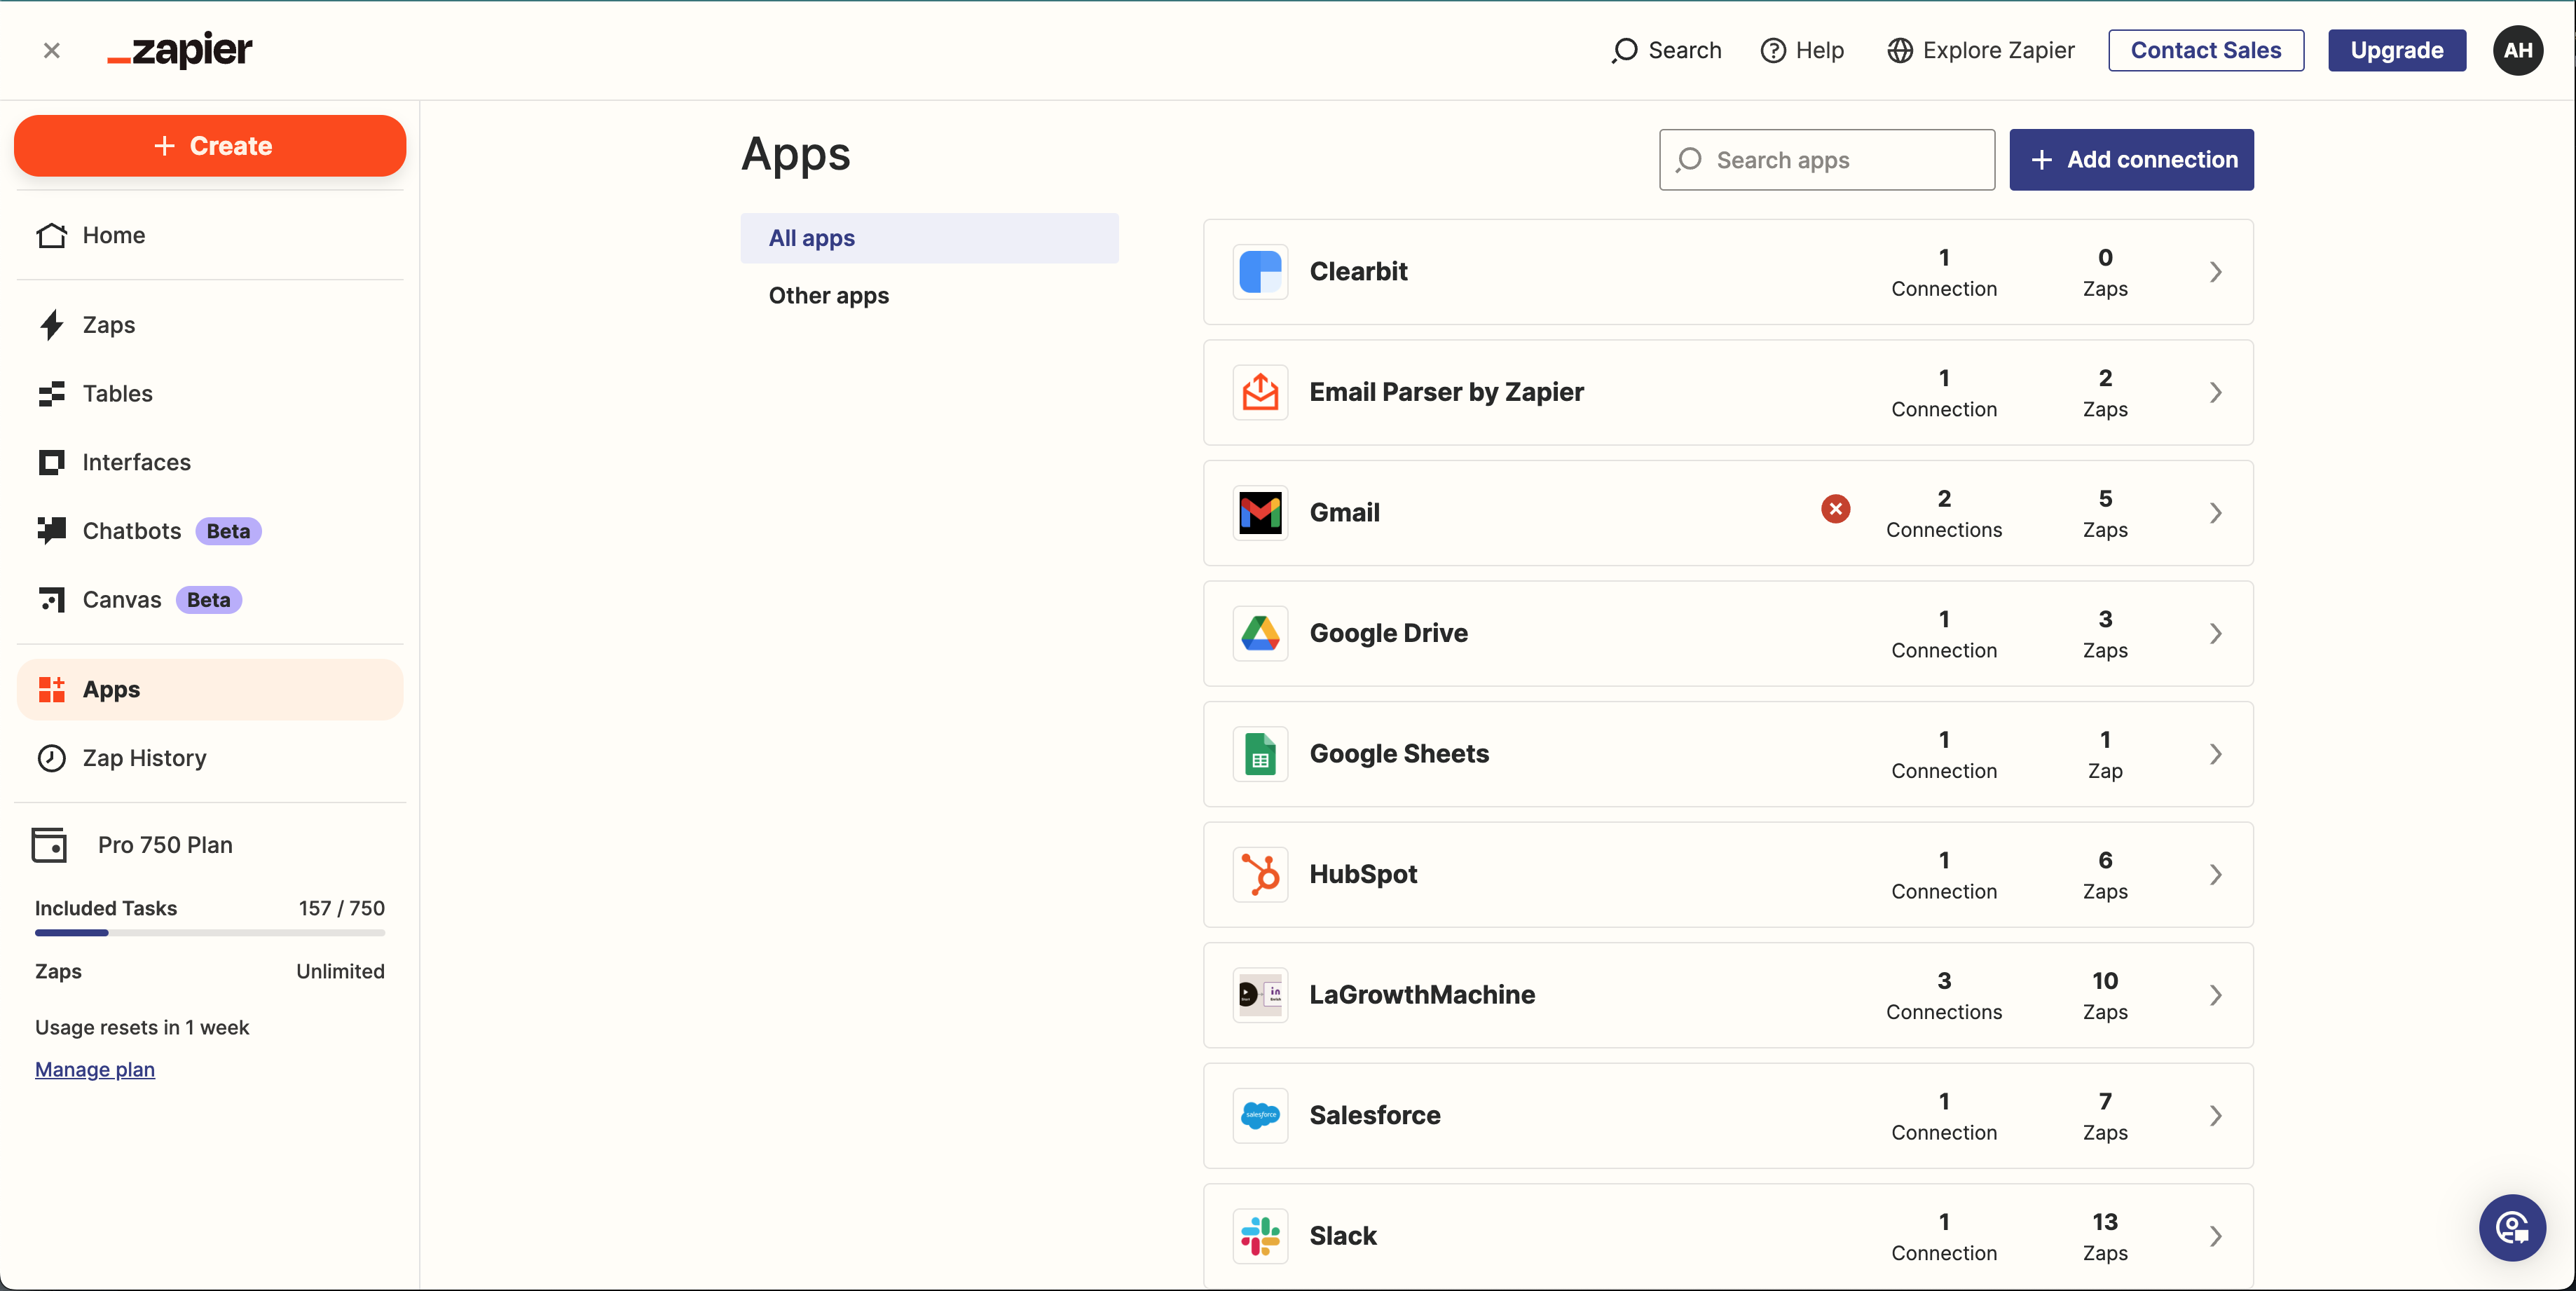Click the Search apps input field
This screenshot has width=2576, height=1291.
[x=1826, y=159]
